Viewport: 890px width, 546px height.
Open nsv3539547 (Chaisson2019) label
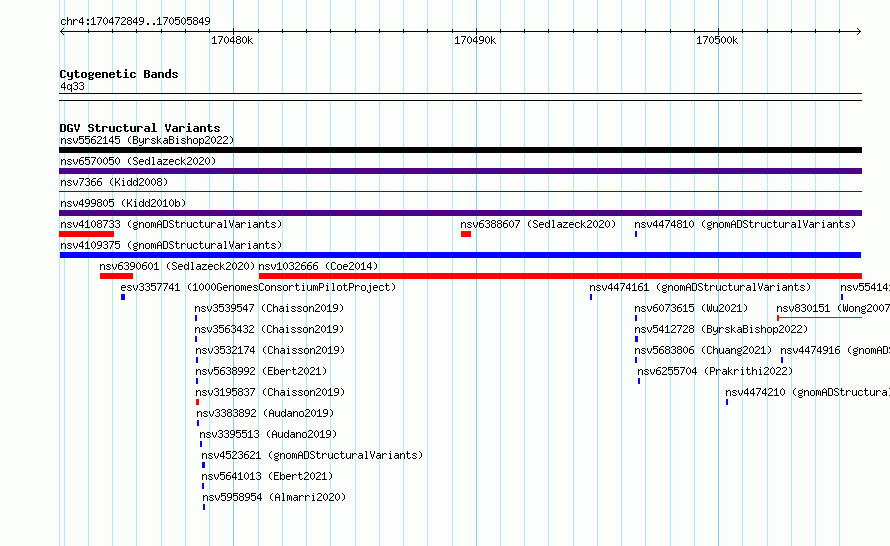click(x=269, y=308)
